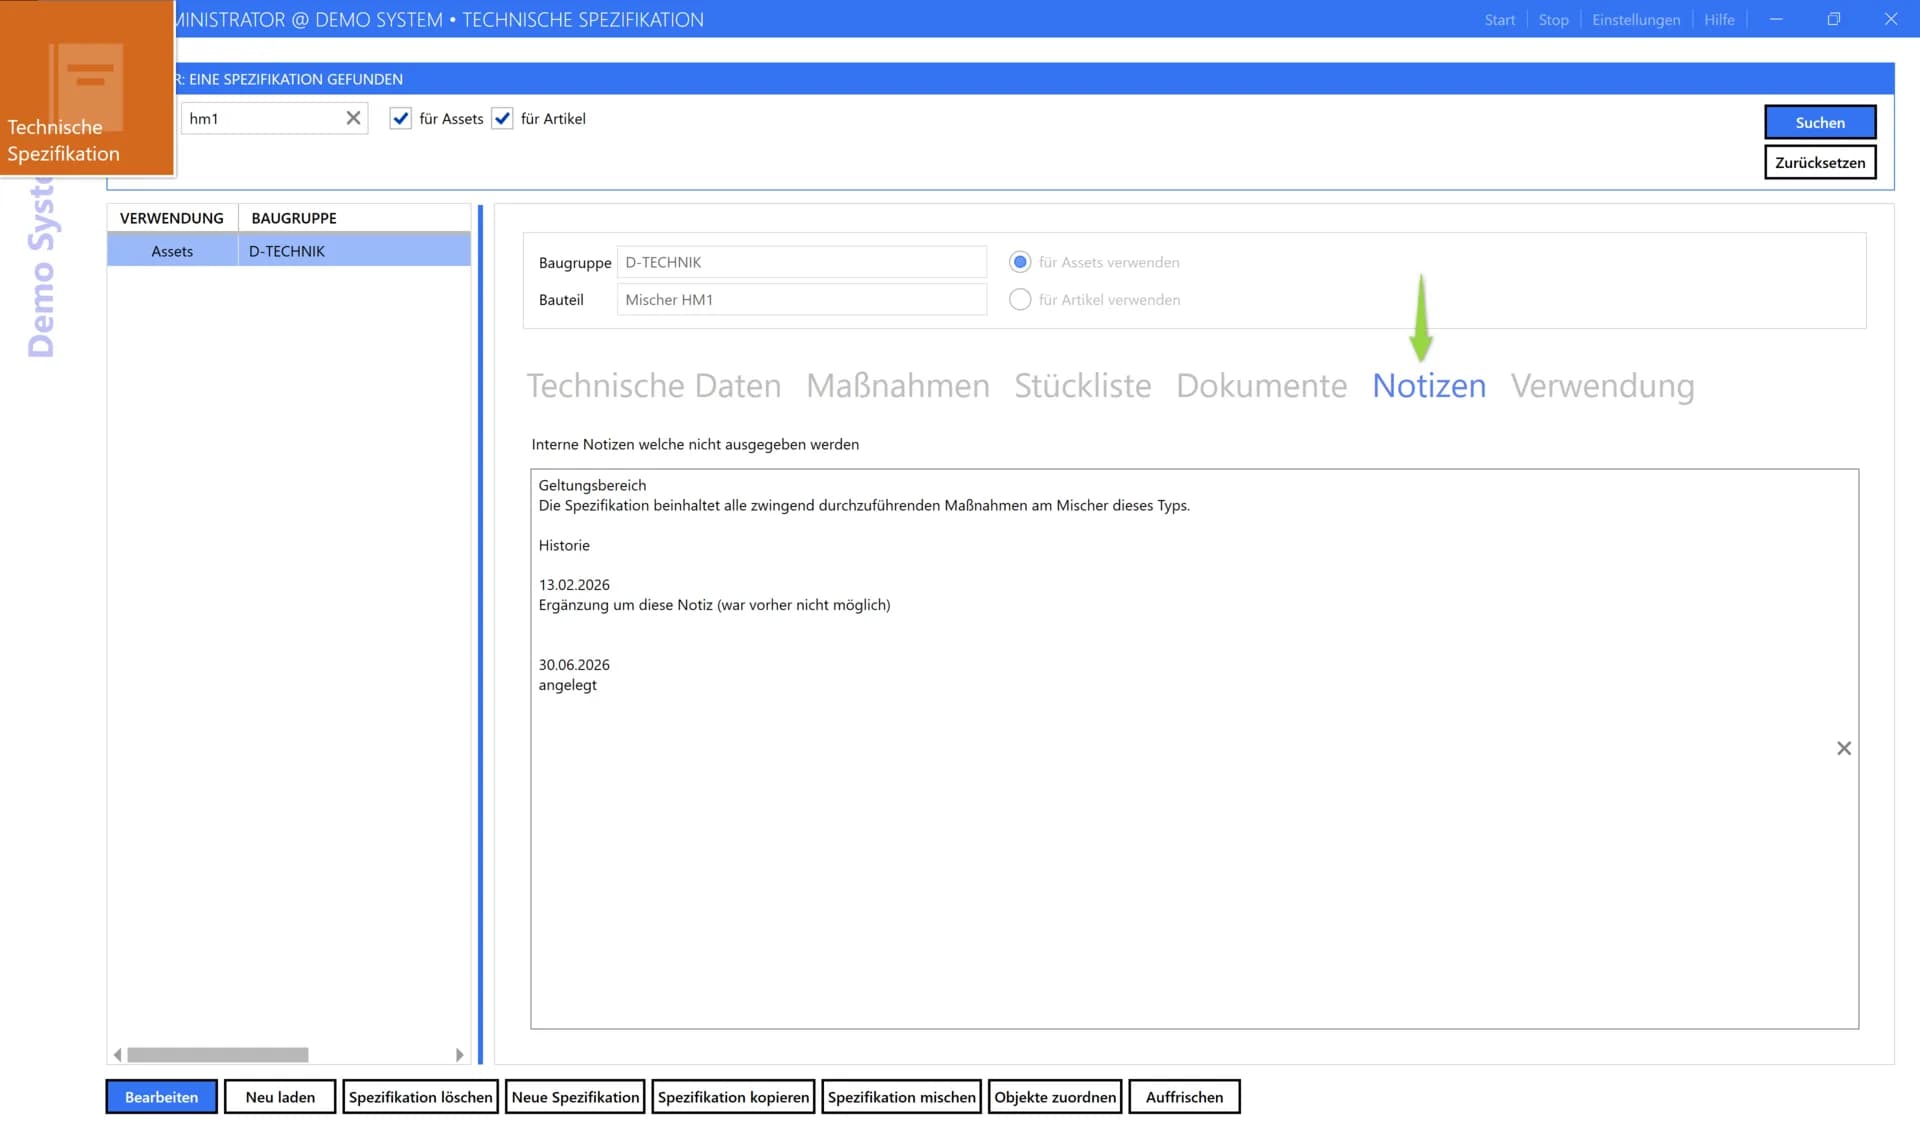The image size is (1920, 1140).
Task: Select für Assets verwenden radio button
Action: pos(1019,262)
